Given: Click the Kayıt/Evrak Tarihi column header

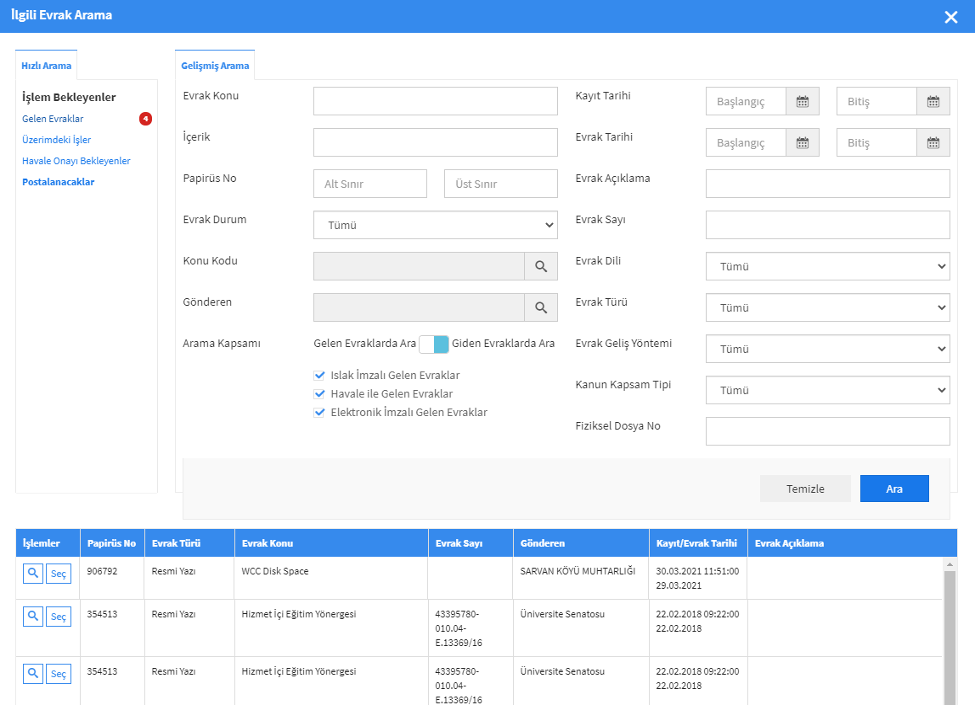Looking at the screenshot, I should 697,543.
